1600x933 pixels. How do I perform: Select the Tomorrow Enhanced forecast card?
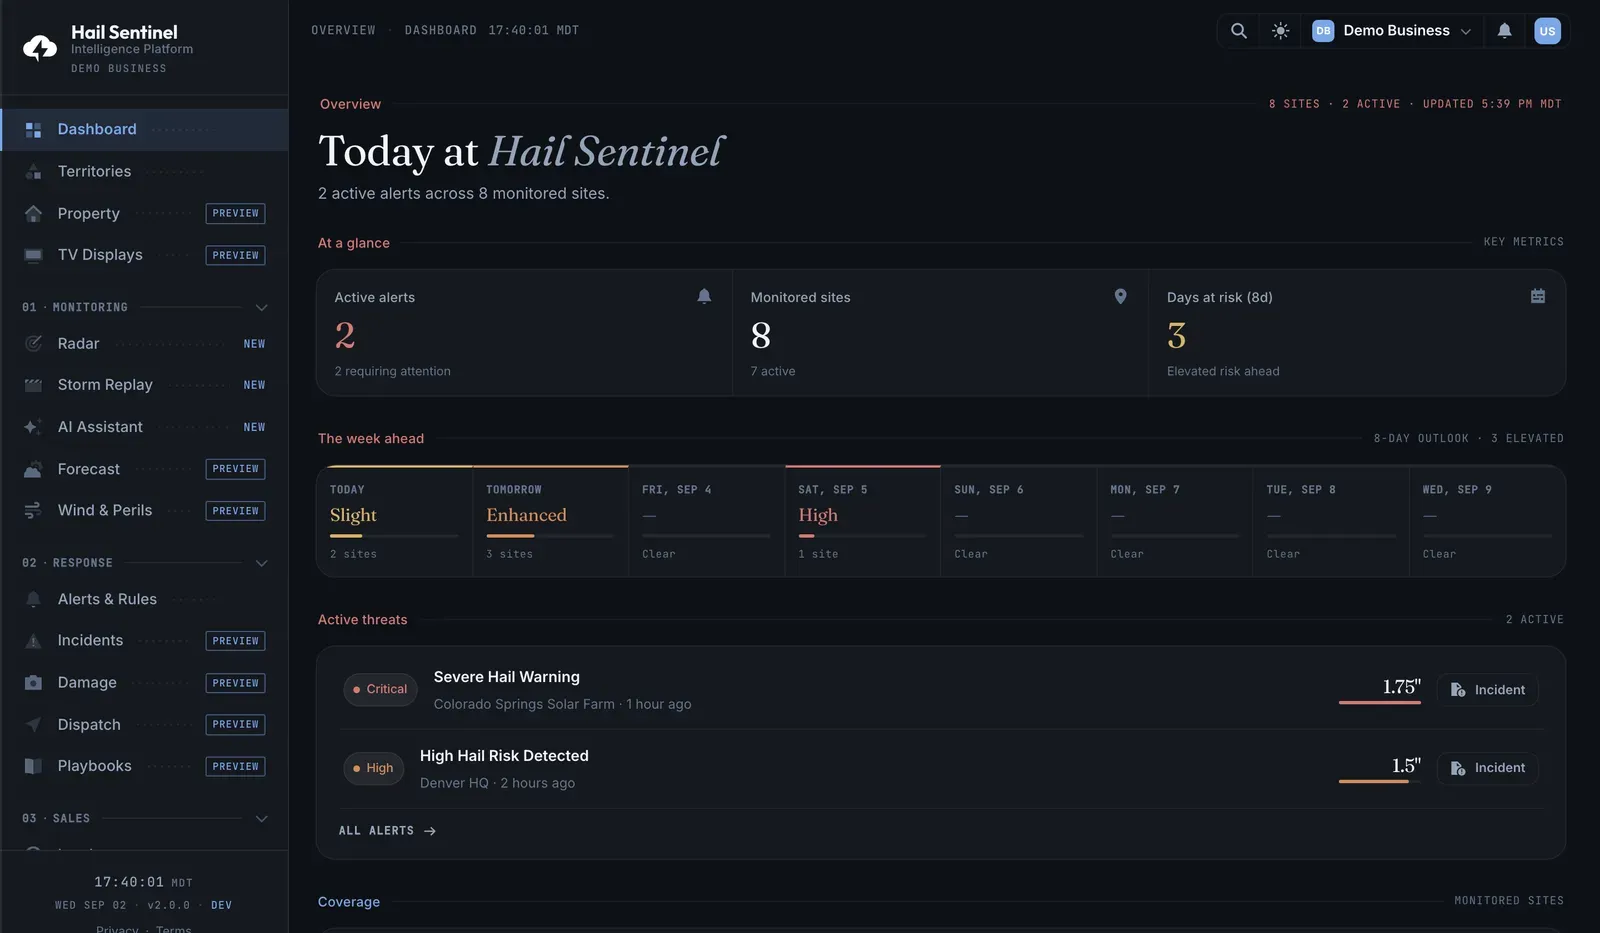(x=550, y=521)
